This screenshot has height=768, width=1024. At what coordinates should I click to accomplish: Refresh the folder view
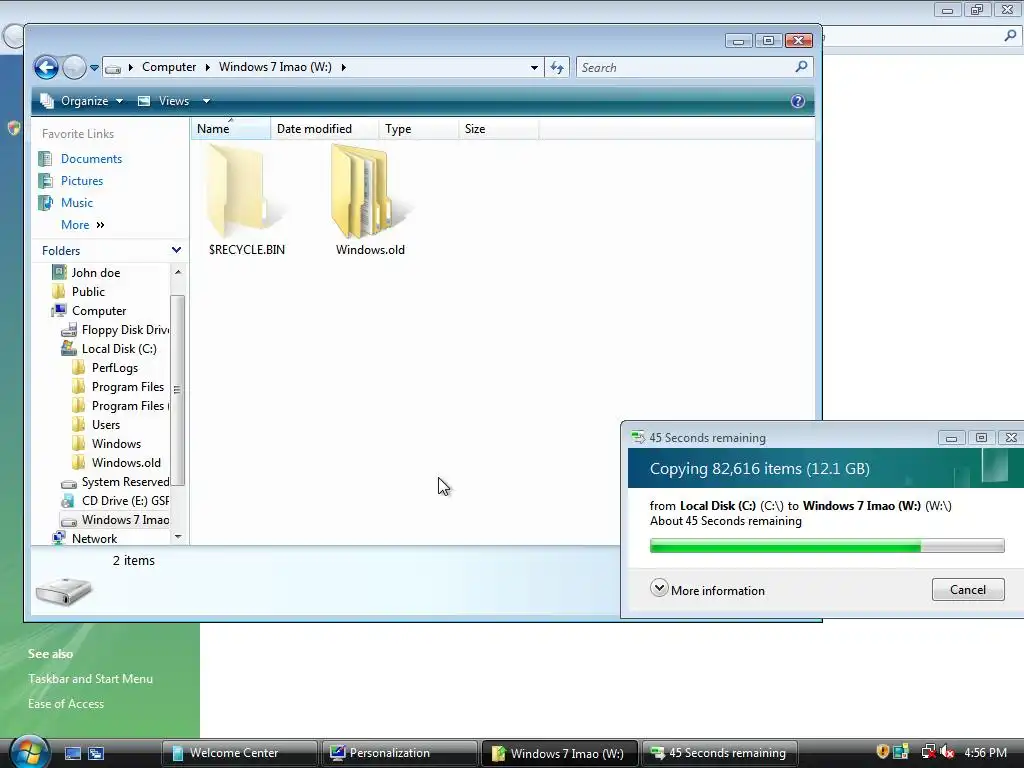[557, 67]
